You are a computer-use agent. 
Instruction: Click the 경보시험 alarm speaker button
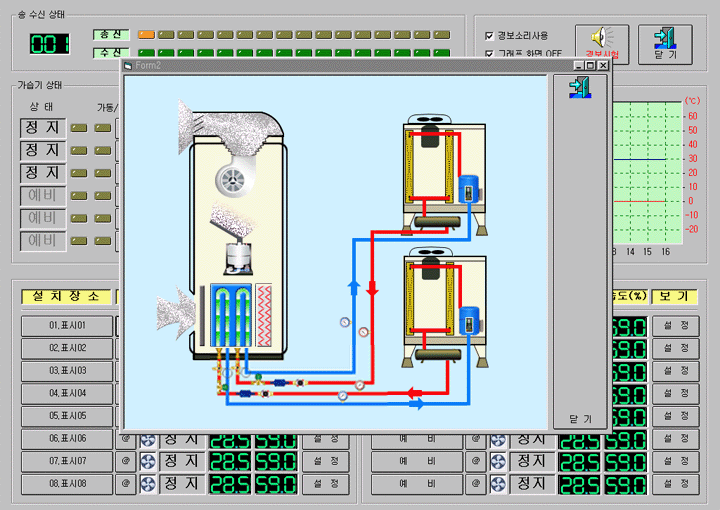pos(602,45)
